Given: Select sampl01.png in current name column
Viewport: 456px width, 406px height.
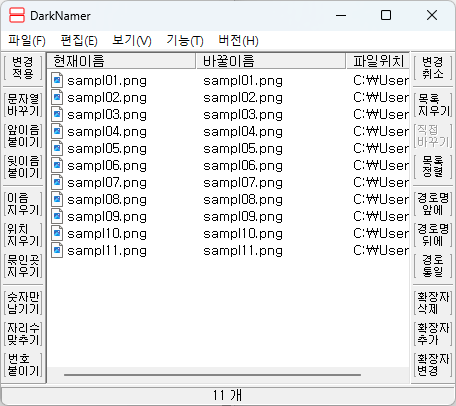Looking at the screenshot, I should 107,81.
